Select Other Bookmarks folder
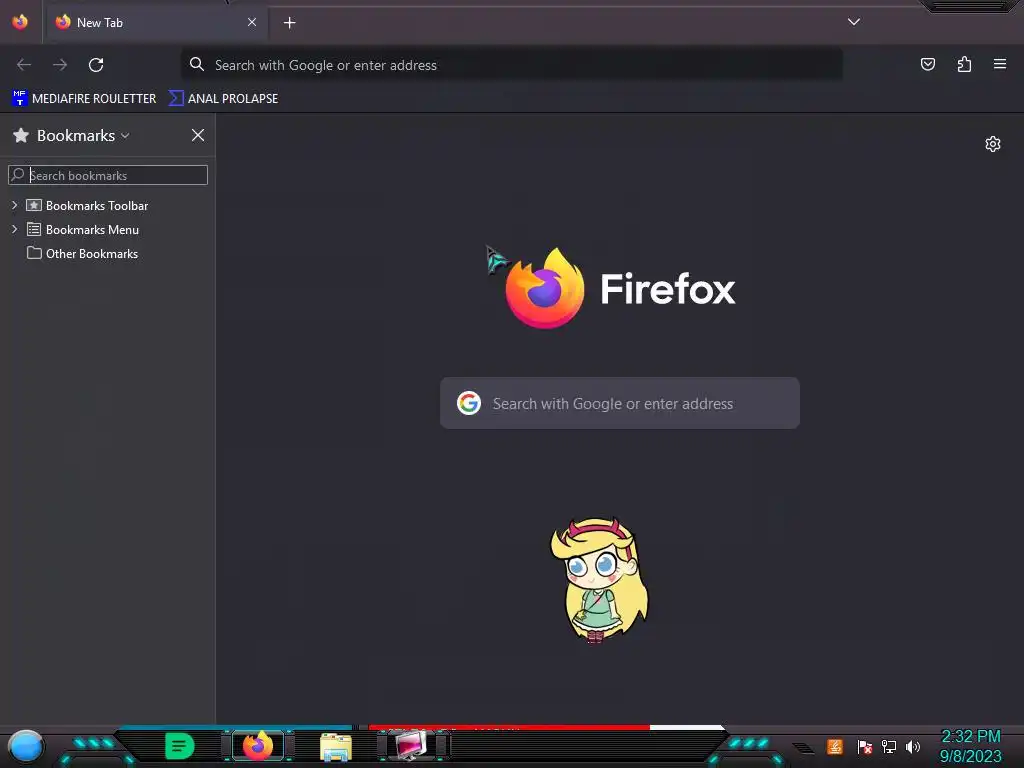This screenshot has height=768, width=1024. 82,253
